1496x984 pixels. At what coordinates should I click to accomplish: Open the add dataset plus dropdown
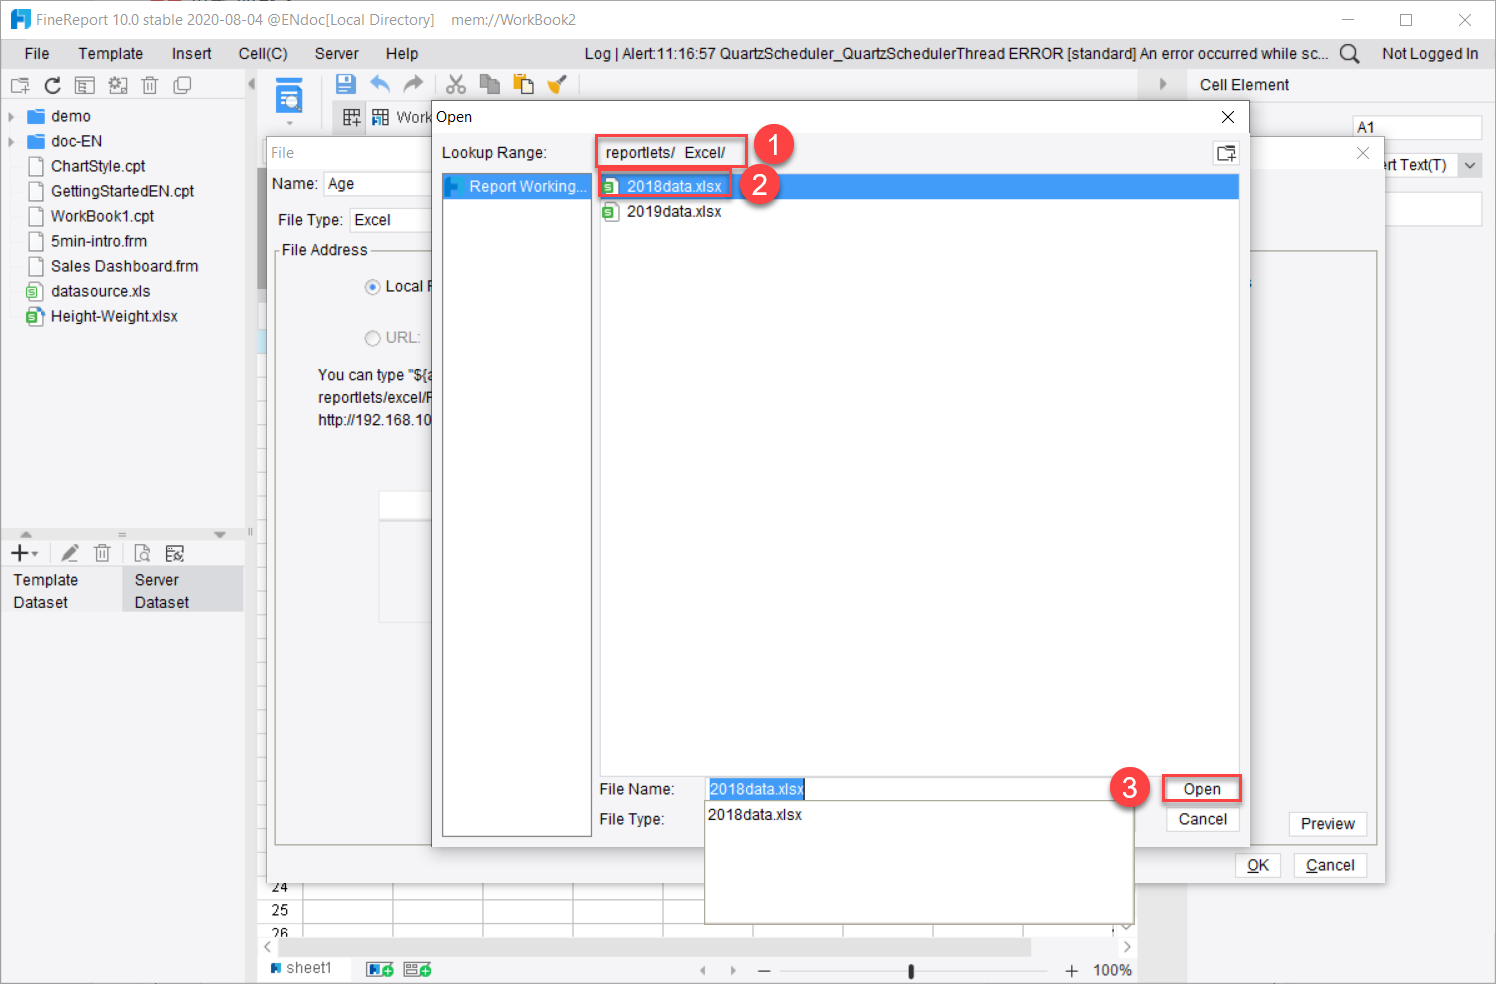[x=24, y=553]
